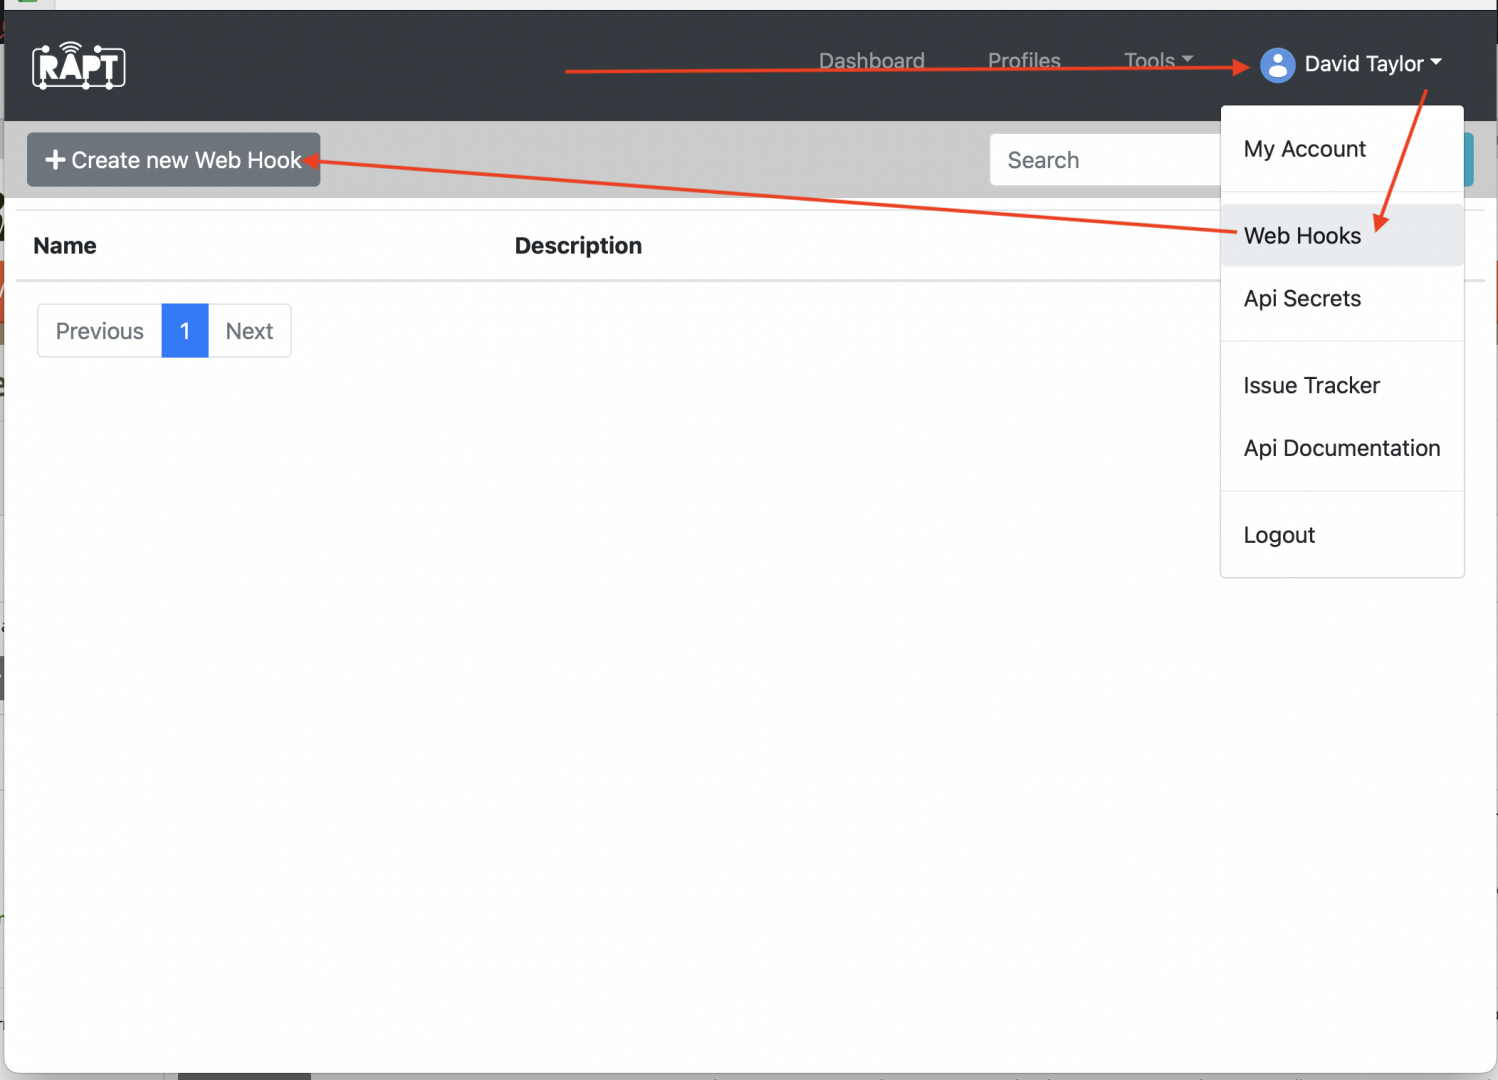Open the Issue Tracker menu entry
The height and width of the screenshot is (1080, 1498).
[1310, 386]
